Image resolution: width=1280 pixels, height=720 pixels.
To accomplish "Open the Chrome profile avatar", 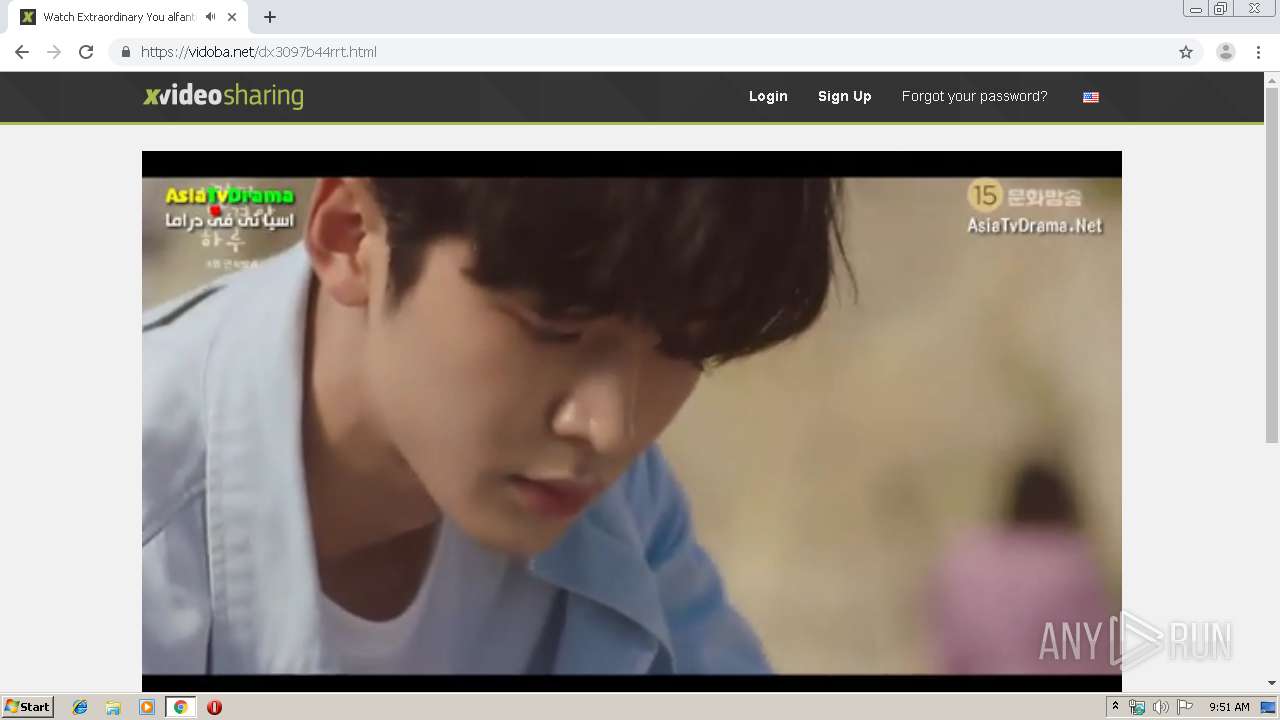I will coord(1226,52).
